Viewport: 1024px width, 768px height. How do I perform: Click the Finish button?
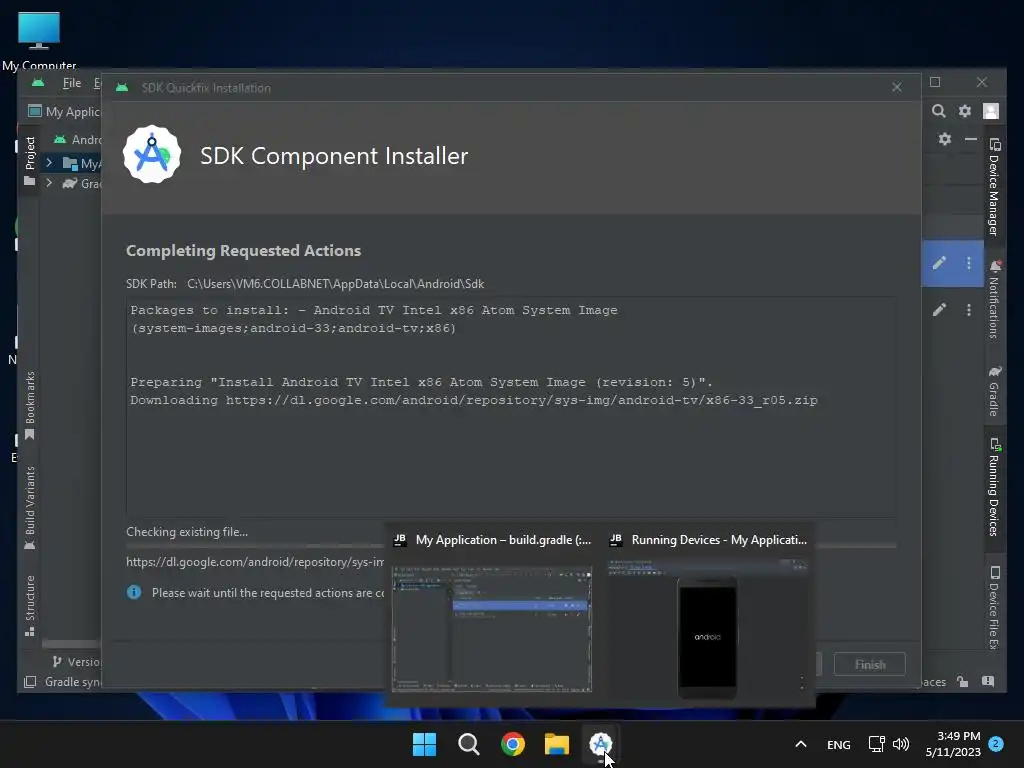870,664
